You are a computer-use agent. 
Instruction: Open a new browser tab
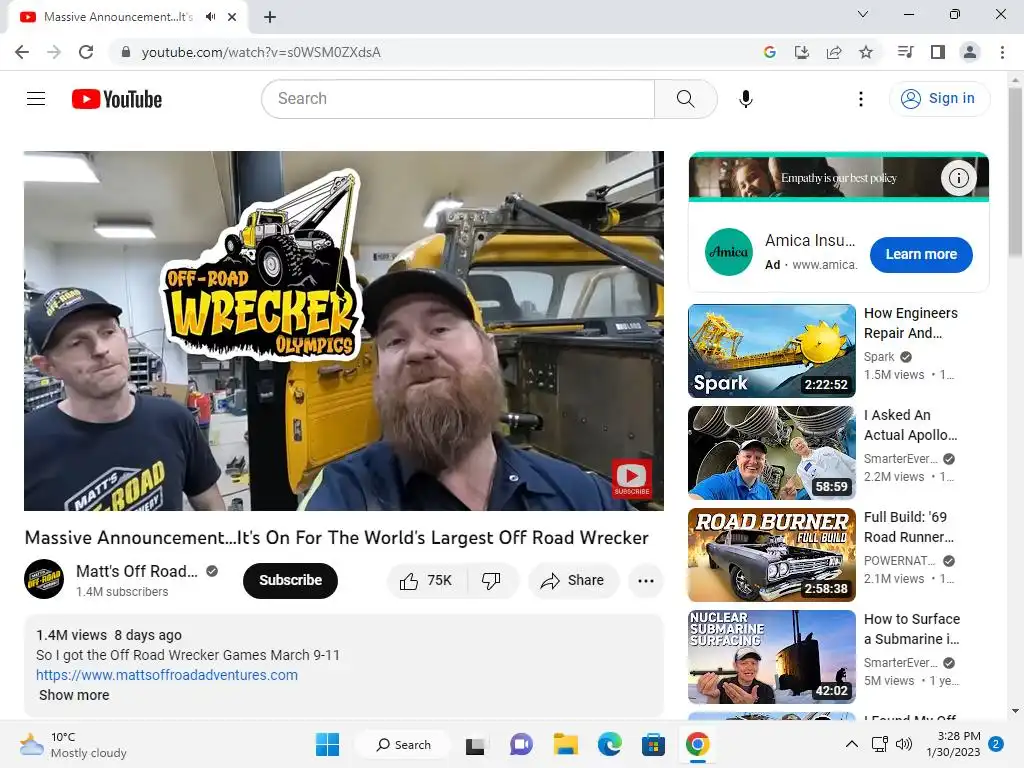pyautogui.click(x=270, y=17)
